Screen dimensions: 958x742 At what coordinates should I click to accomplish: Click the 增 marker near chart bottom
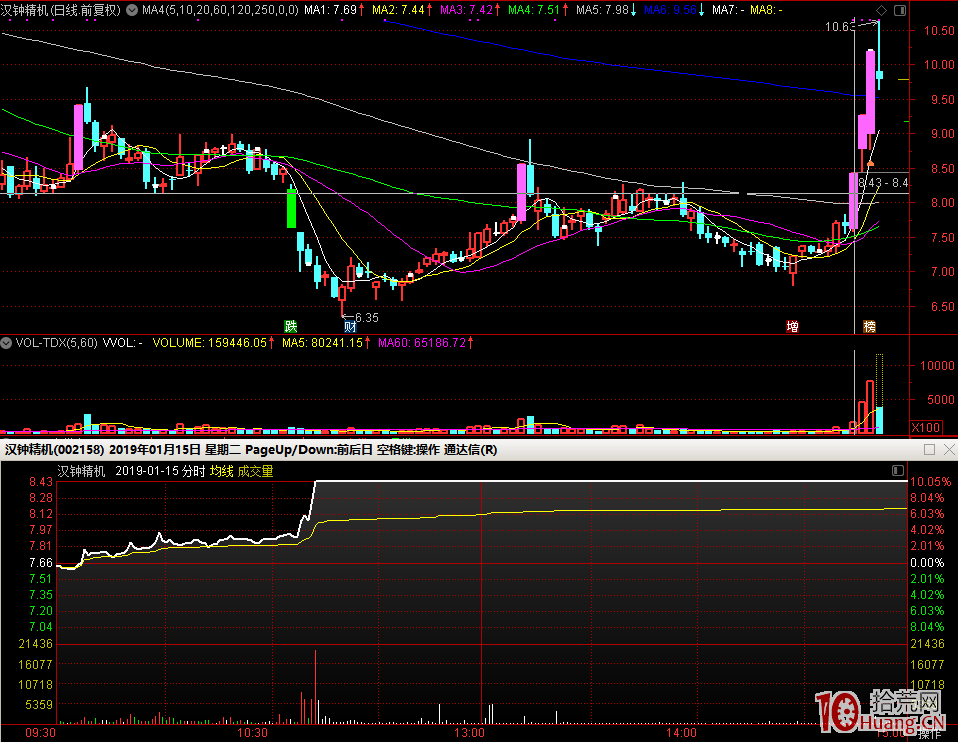(x=792, y=326)
